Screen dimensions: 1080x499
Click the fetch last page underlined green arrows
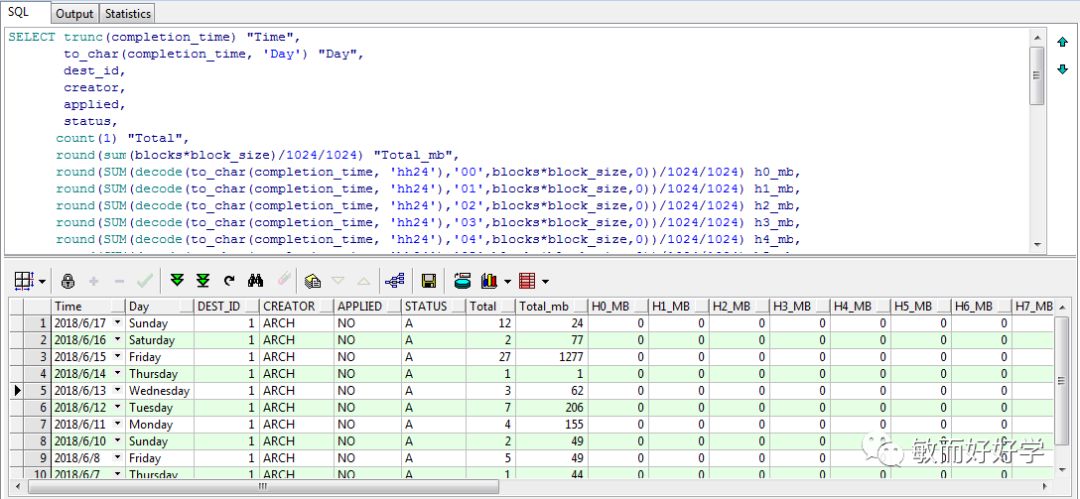click(202, 281)
